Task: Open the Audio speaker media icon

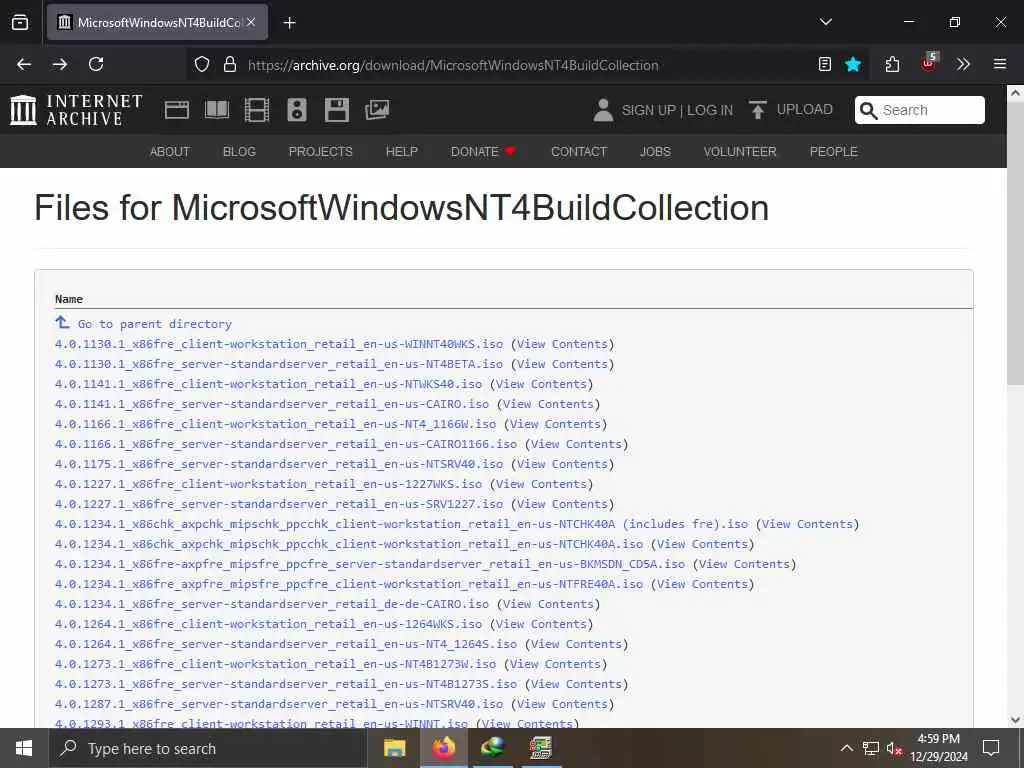Action: point(296,110)
